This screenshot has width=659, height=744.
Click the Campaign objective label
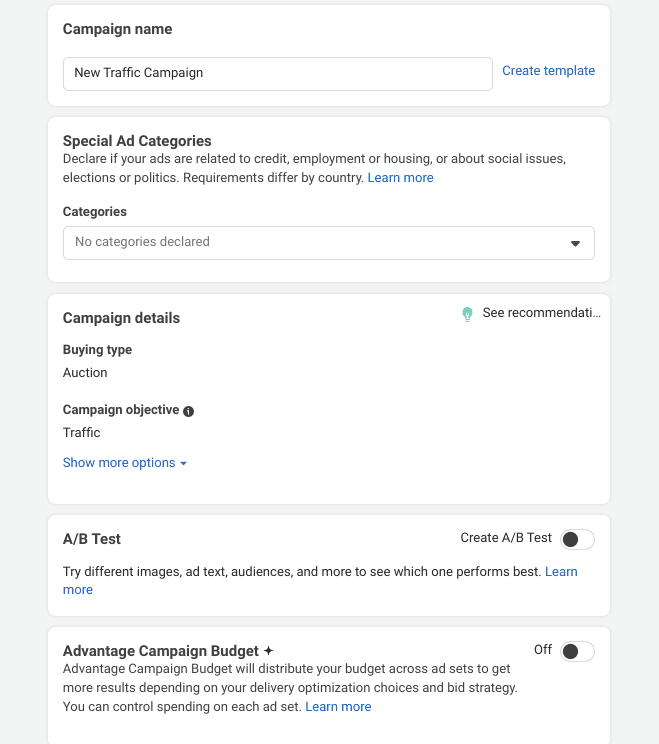[x=121, y=409]
